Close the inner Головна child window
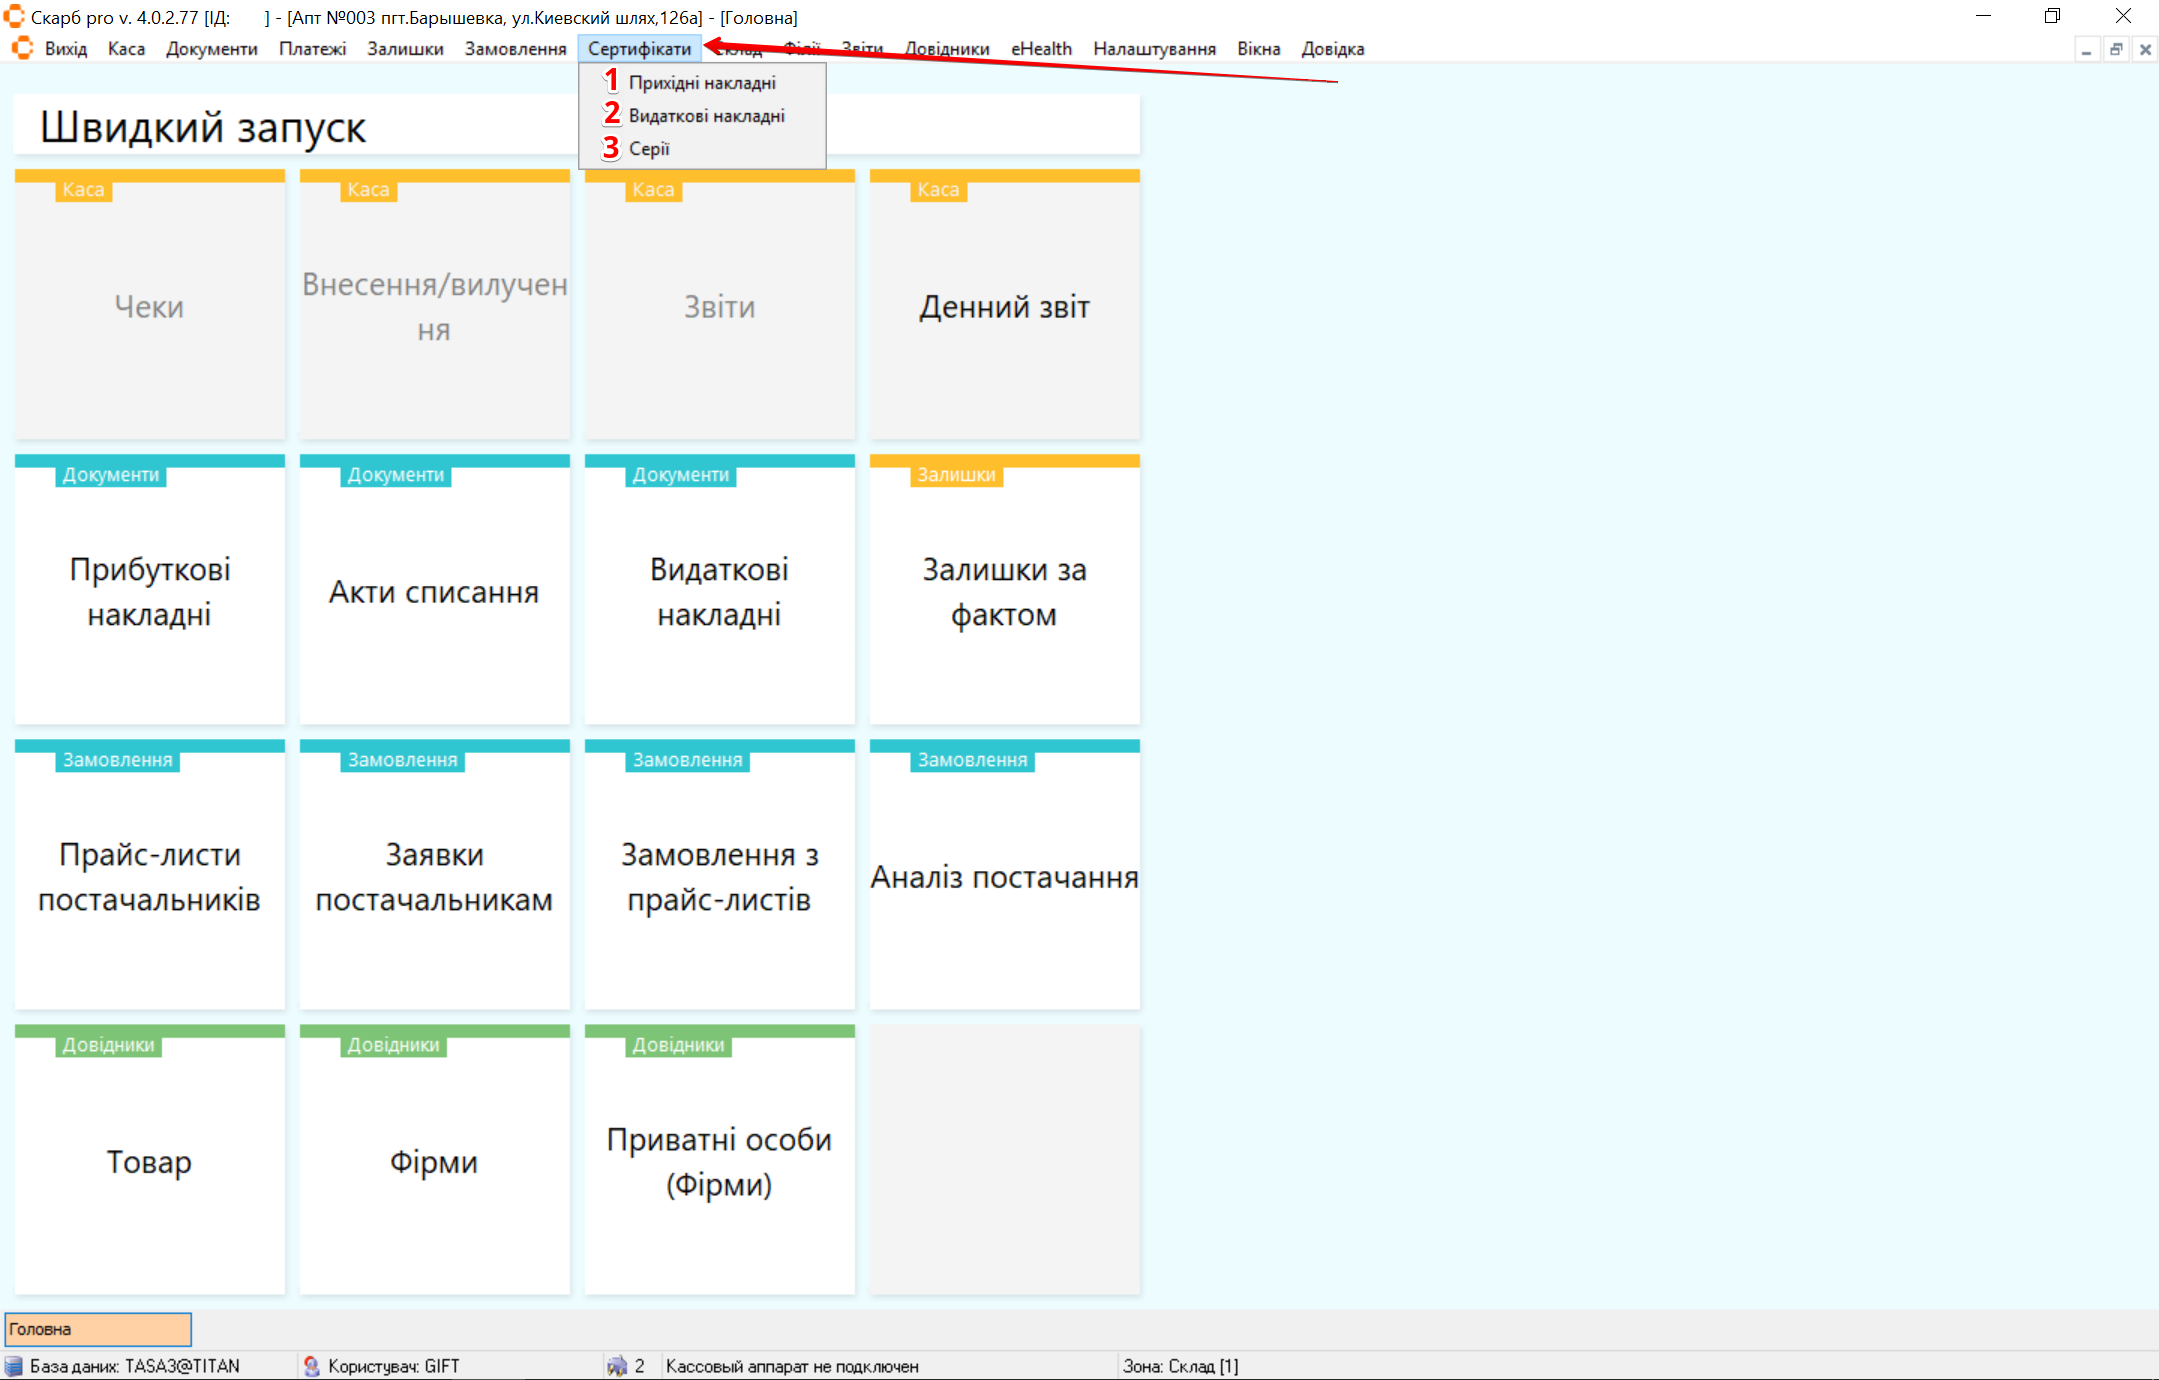This screenshot has height=1380, width=2159. pos(2144,49)
